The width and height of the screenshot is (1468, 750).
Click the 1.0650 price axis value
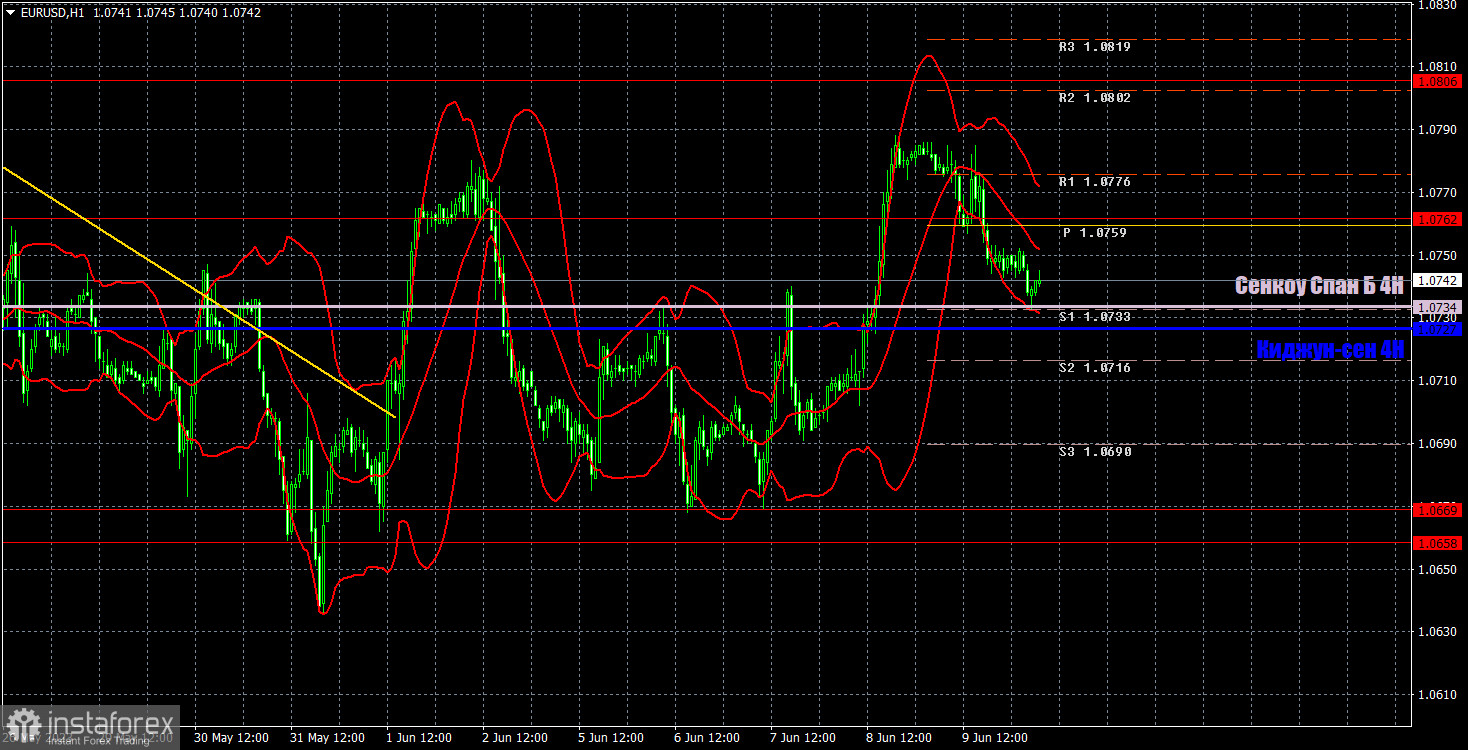point(1436,569)
